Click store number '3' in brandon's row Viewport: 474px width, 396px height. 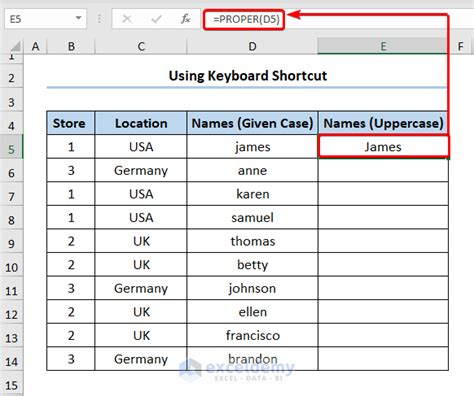click(x=71, y=359)
